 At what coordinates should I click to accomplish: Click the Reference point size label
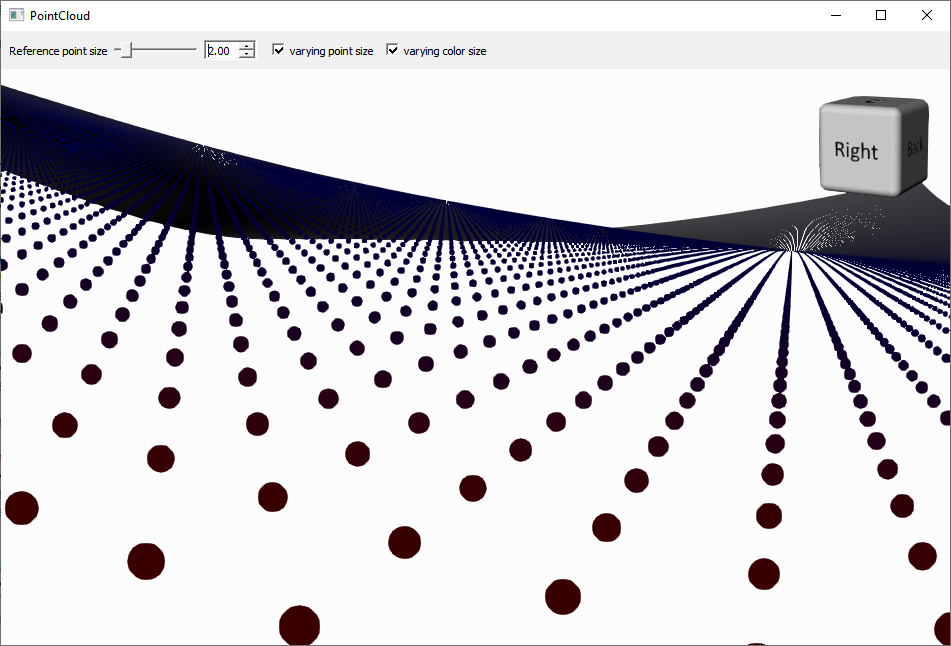pyautogui.click(x=58, y=51)
